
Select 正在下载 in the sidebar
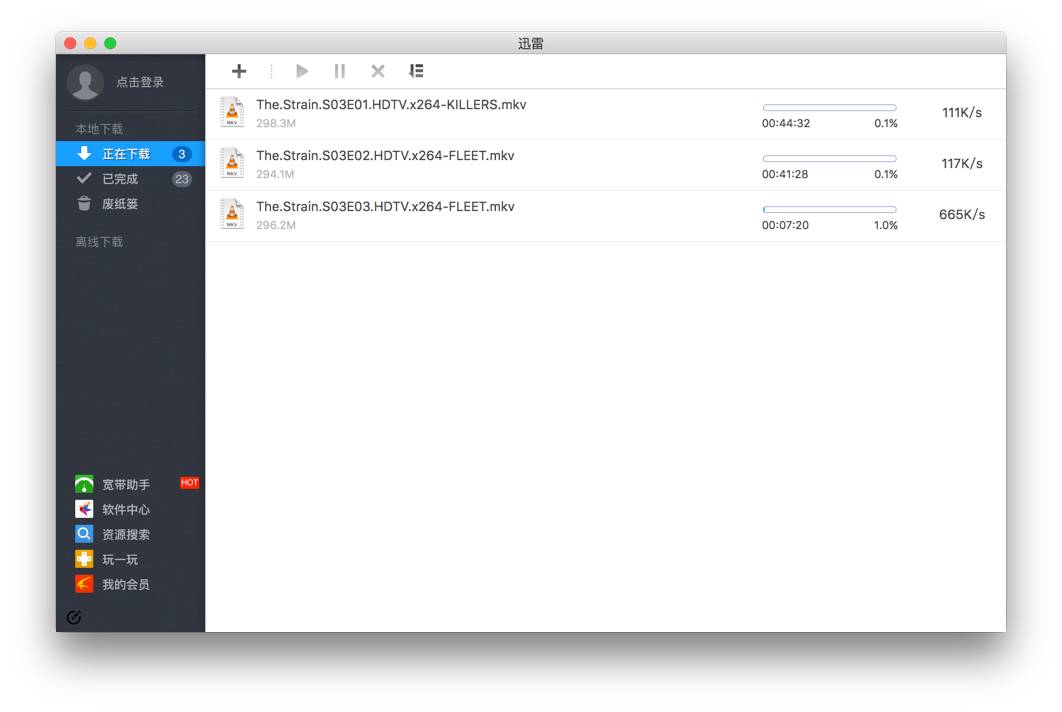(131, 154)
